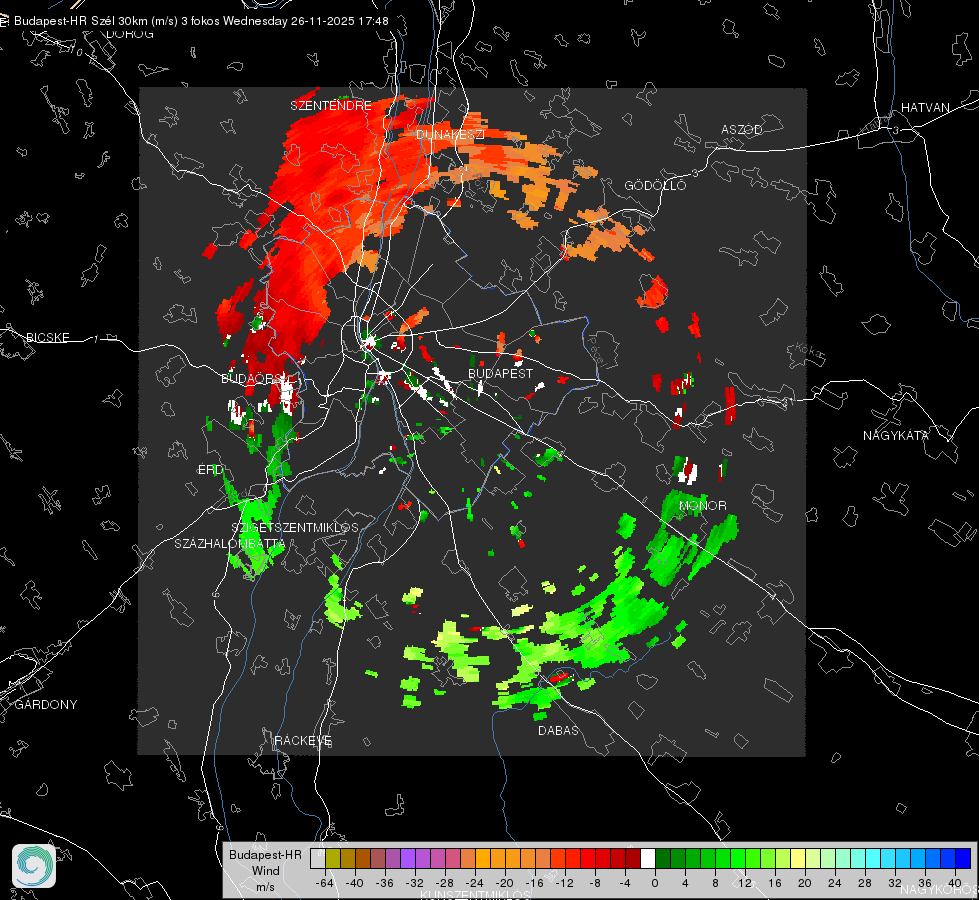This screenshot has width=979, height=900.
Task: Click the '-28' legend value
Action: point(445,883)
